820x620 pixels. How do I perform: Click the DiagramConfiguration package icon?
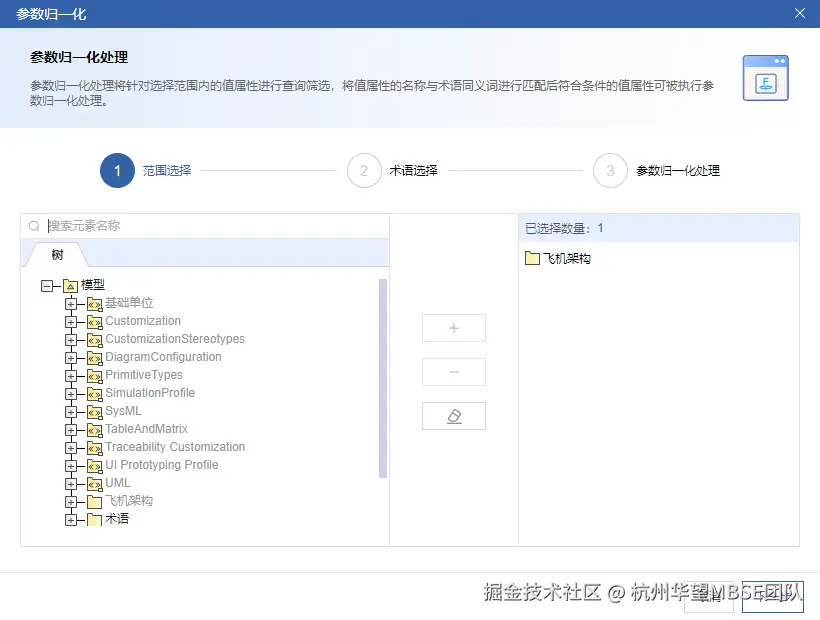coord(94,358)
